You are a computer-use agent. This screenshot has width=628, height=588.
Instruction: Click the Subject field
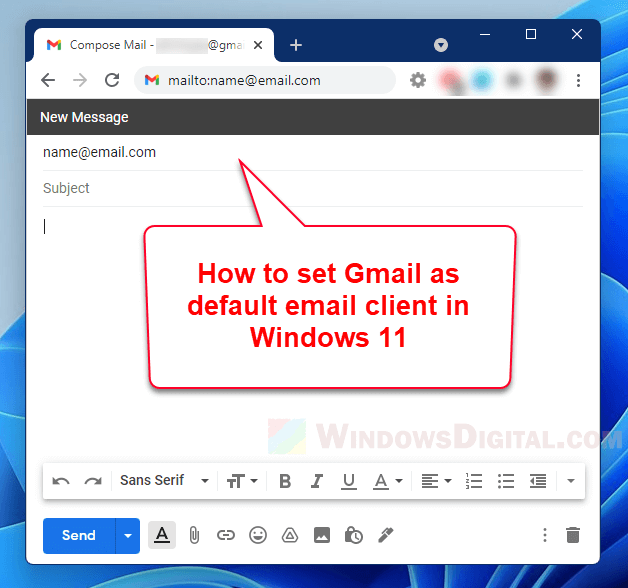click(313, 188)
